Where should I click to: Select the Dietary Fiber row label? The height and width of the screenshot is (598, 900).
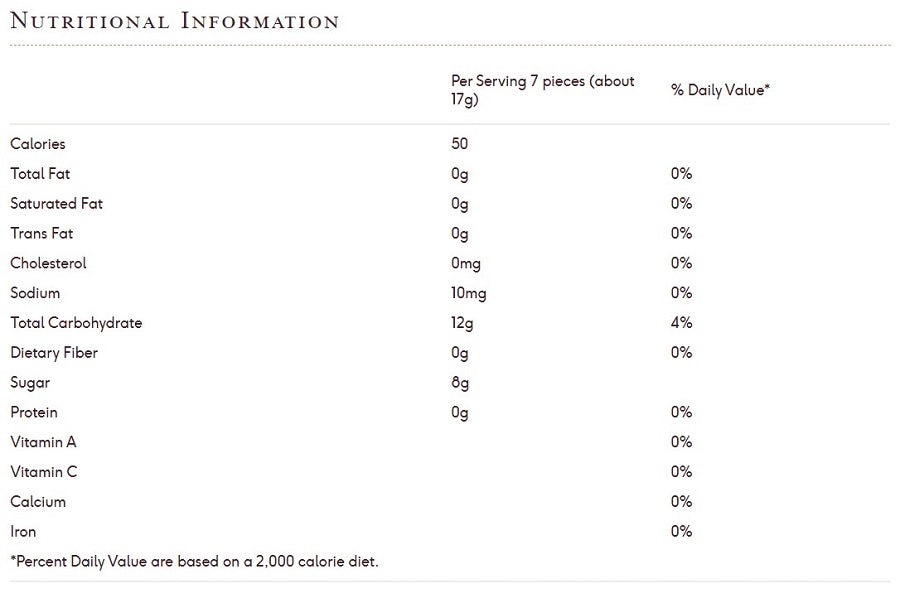[x=54, y=353]
